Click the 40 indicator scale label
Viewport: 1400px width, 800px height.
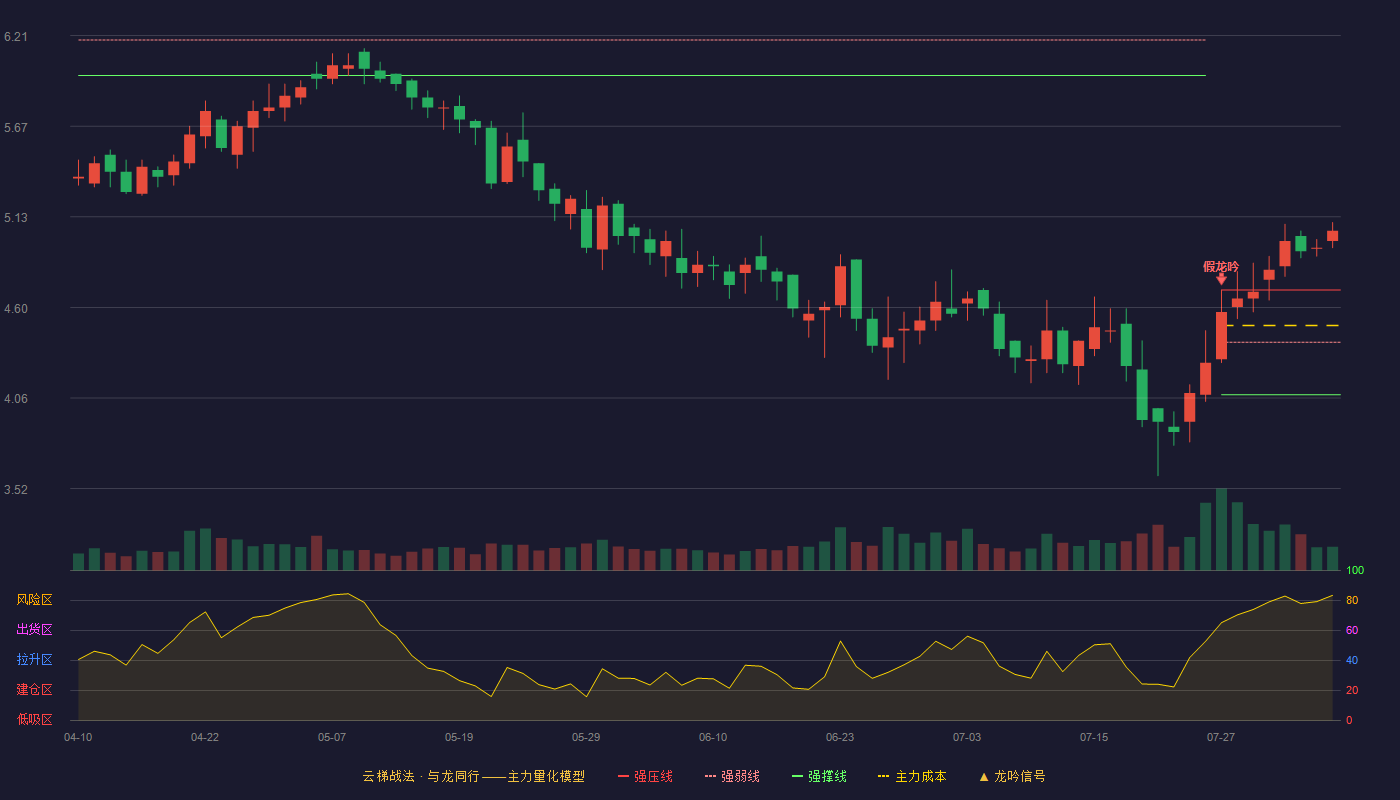[x=1351, y=661]
